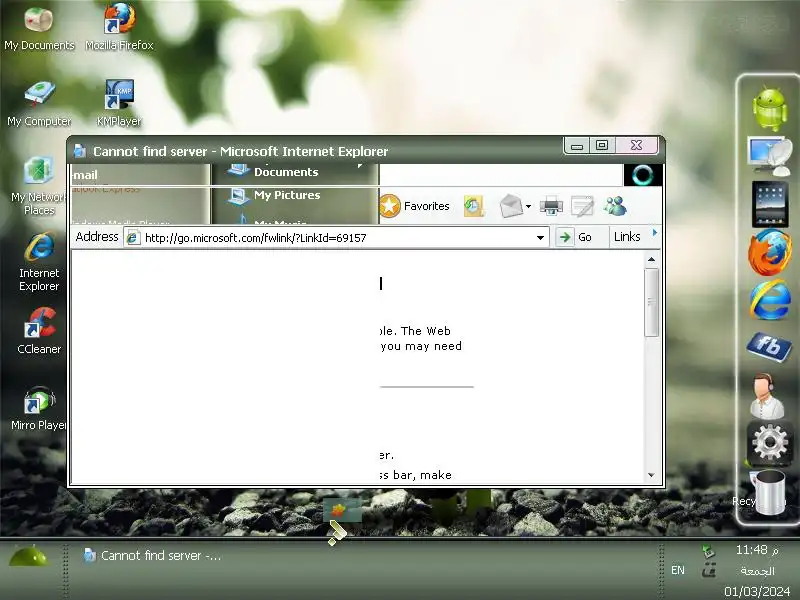This screenshot has width=800, height=600.
Task: Minimize the Internet Explorer window
Action: click(577, 145)
